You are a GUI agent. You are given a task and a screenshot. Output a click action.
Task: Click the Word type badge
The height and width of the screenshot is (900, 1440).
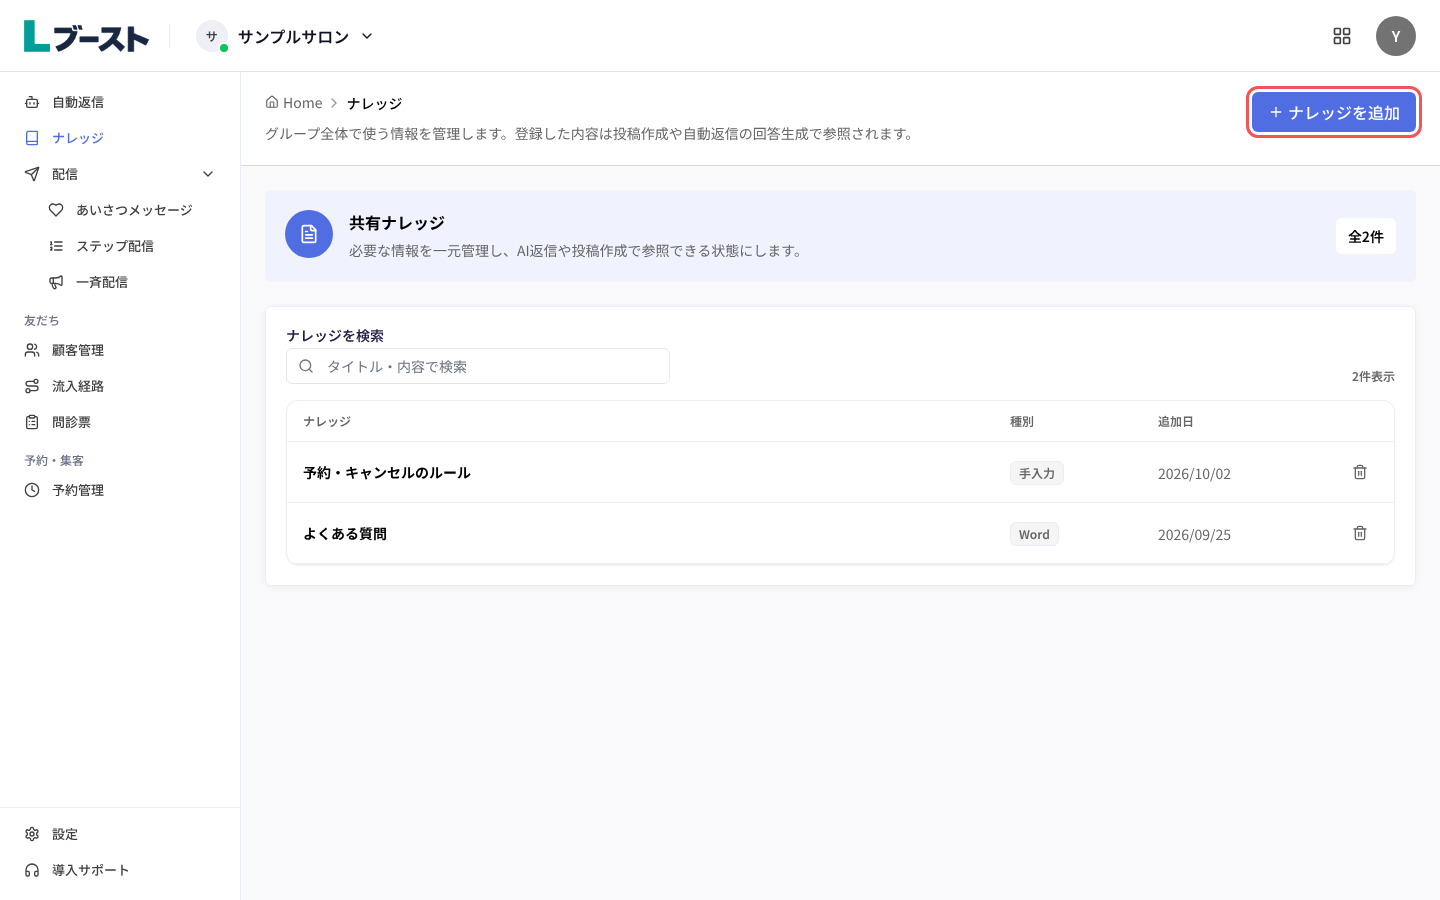1034,534
